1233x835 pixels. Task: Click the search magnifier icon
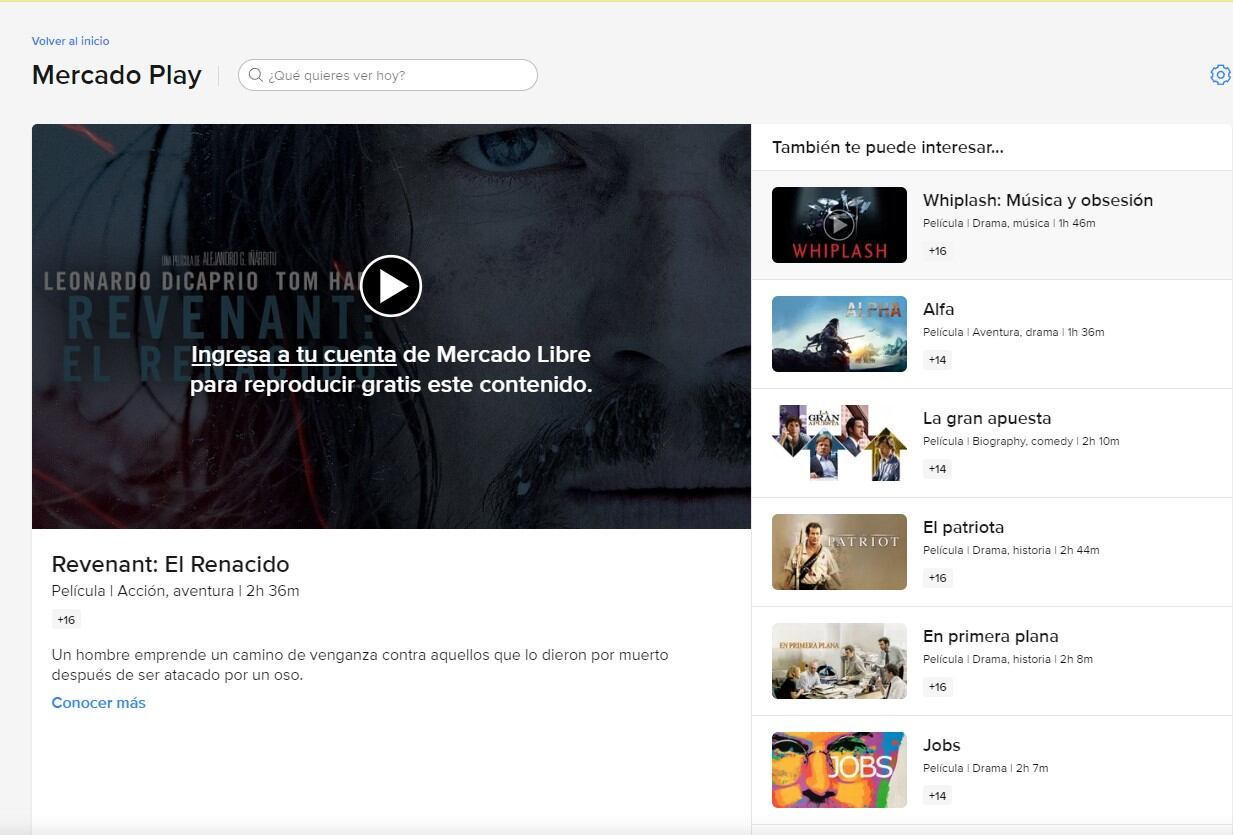256,75
